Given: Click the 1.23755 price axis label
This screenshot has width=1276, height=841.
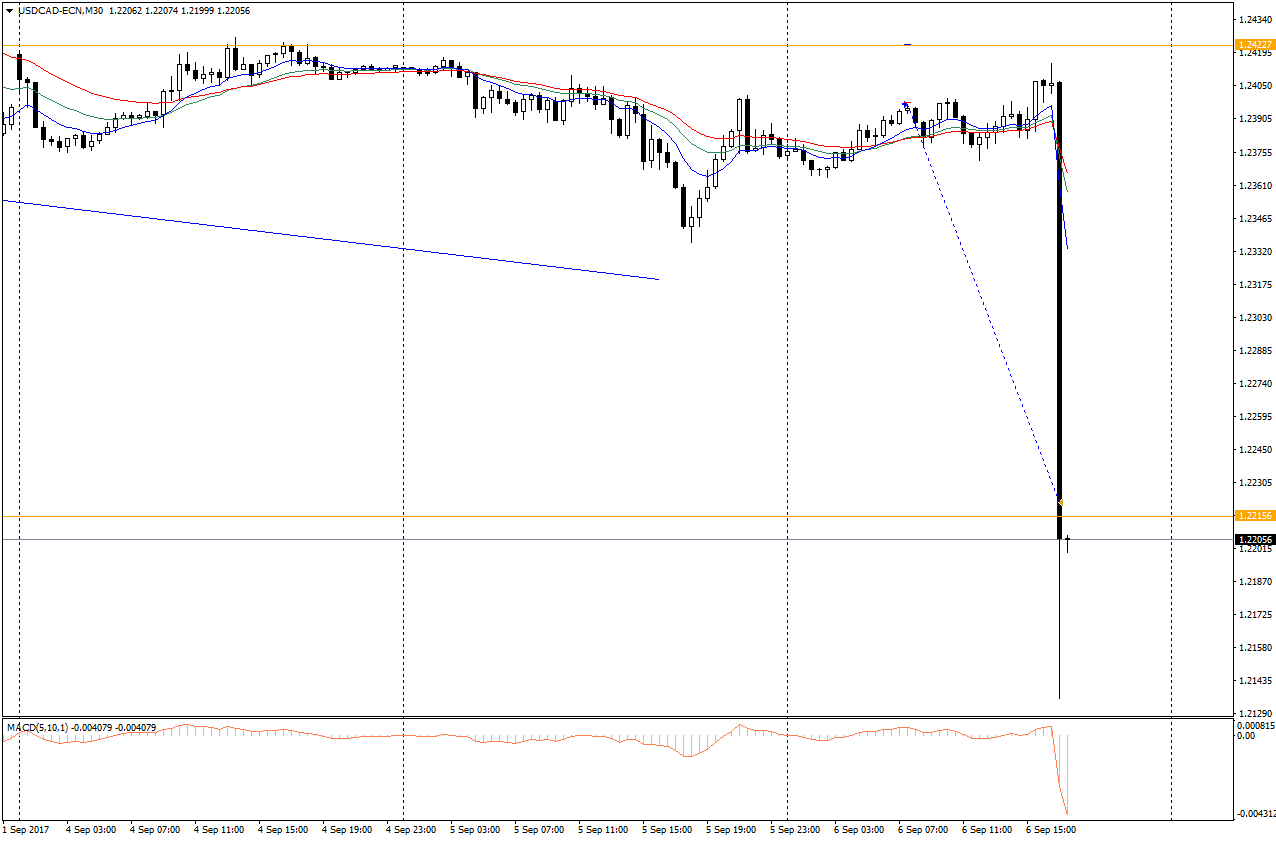Looking at the screenshot, I should pyautogui.click(x=1255, y=152).
